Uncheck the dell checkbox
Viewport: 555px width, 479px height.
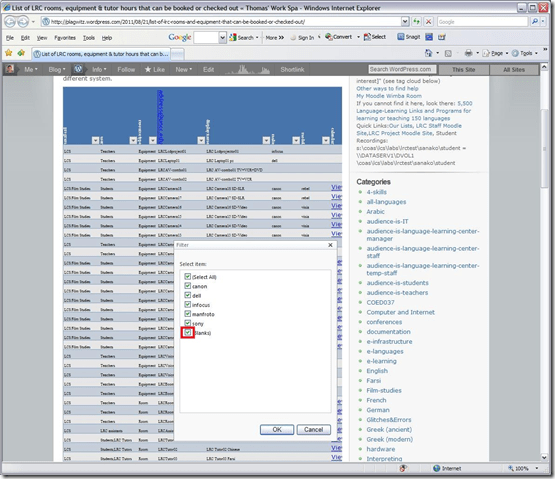pyautogui.click(x=188, y=295)
